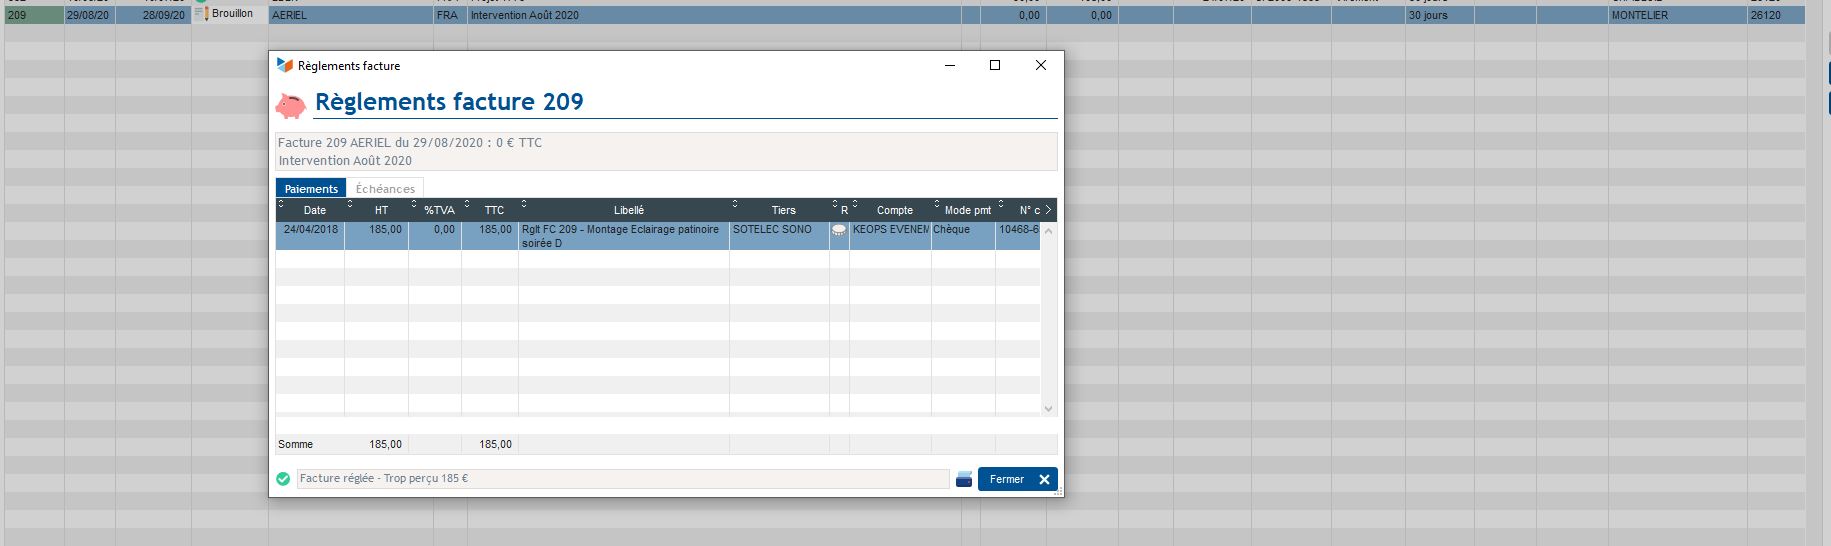1831x546 pixels.
Task: Click the Facture réglée status field
Action: pos(622,479)
